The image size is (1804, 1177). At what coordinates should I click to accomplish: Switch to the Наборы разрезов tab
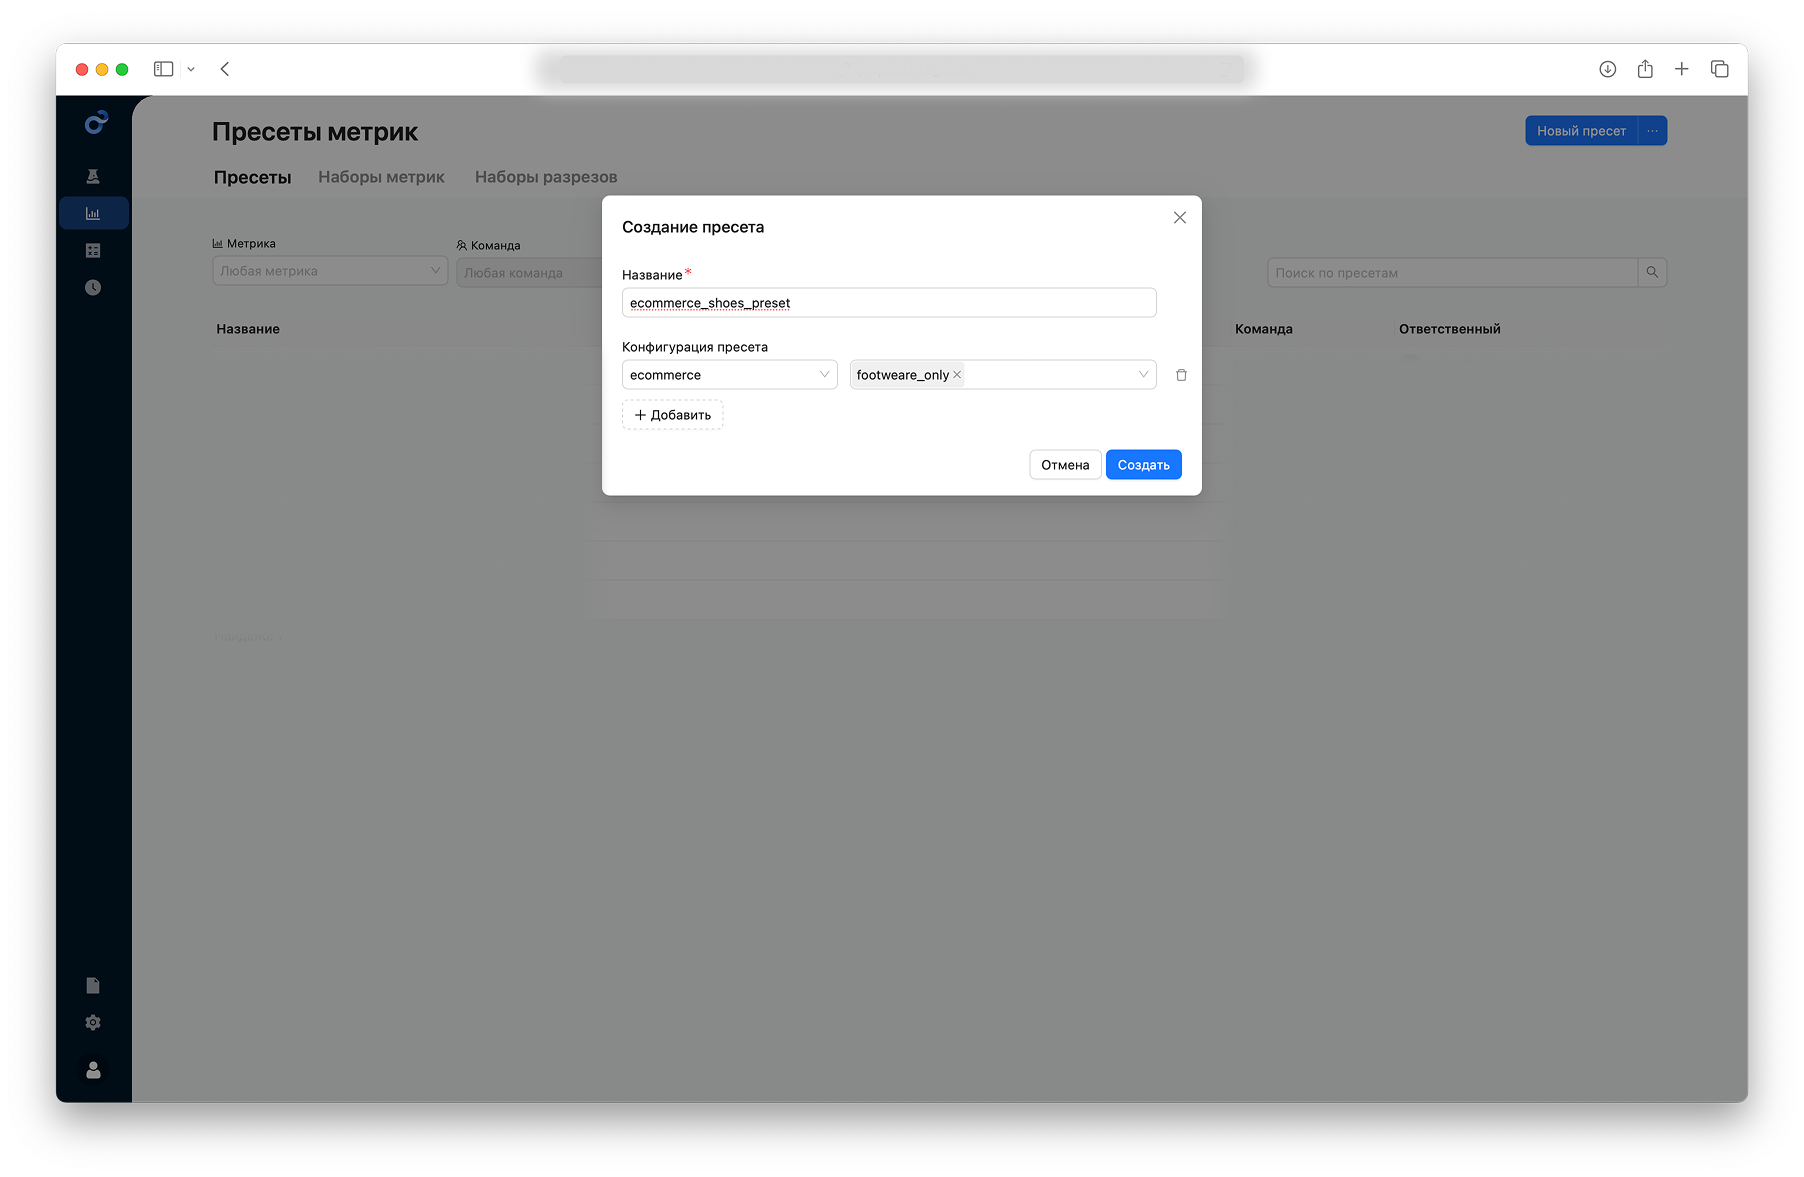pyautogui.click(x=546, y=177)
